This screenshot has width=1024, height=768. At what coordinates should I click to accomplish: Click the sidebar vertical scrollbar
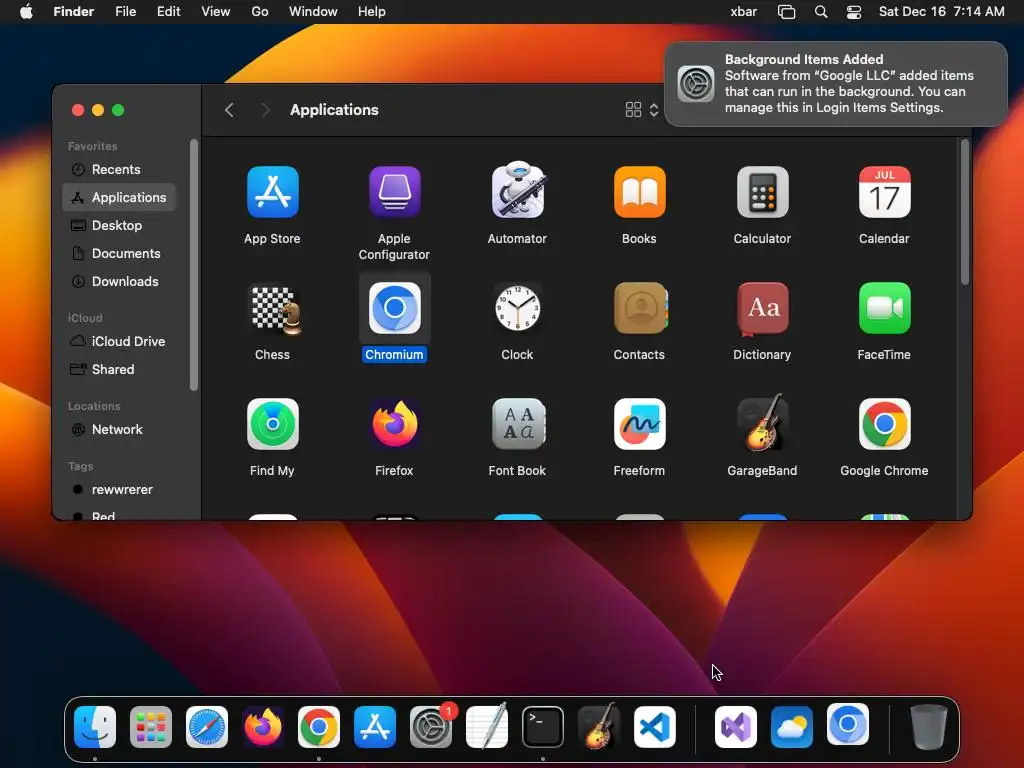[x=193, y=264]
